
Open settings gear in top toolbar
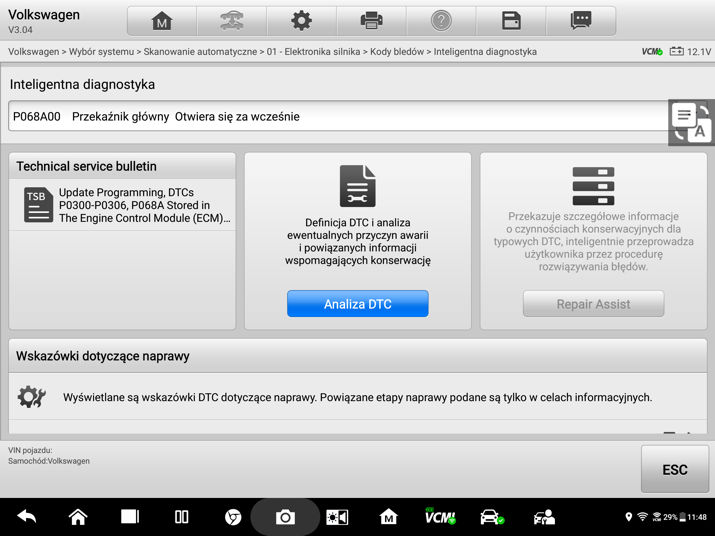[301, 21]
